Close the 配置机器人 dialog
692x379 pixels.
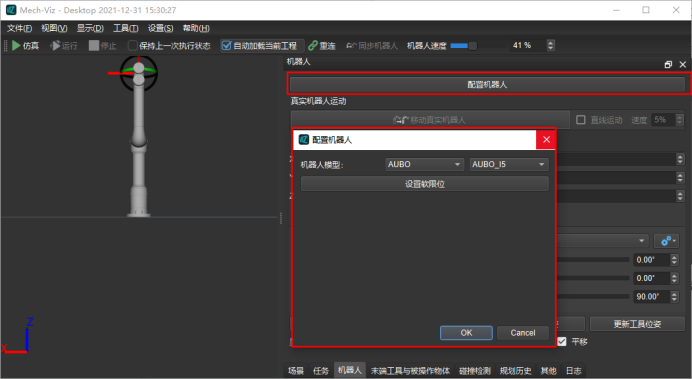(x=546, y=140)
